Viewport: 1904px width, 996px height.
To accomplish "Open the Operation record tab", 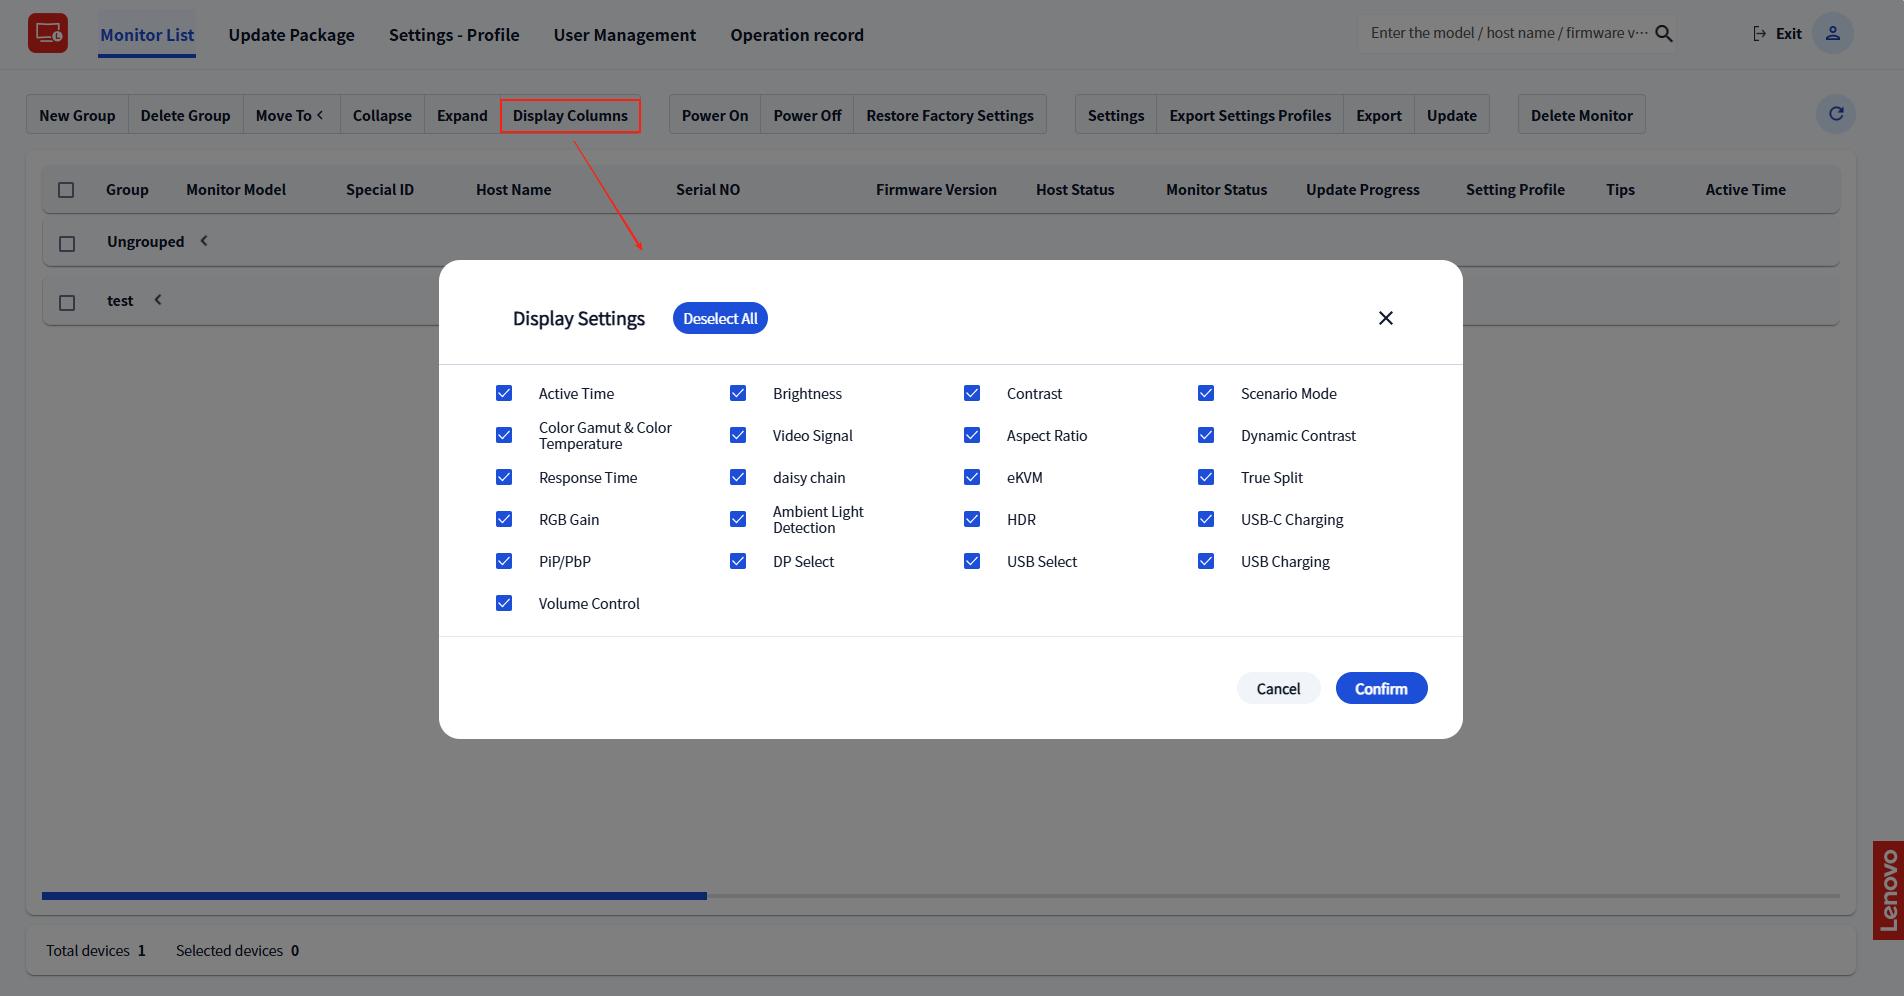I will tap(796, 35).
